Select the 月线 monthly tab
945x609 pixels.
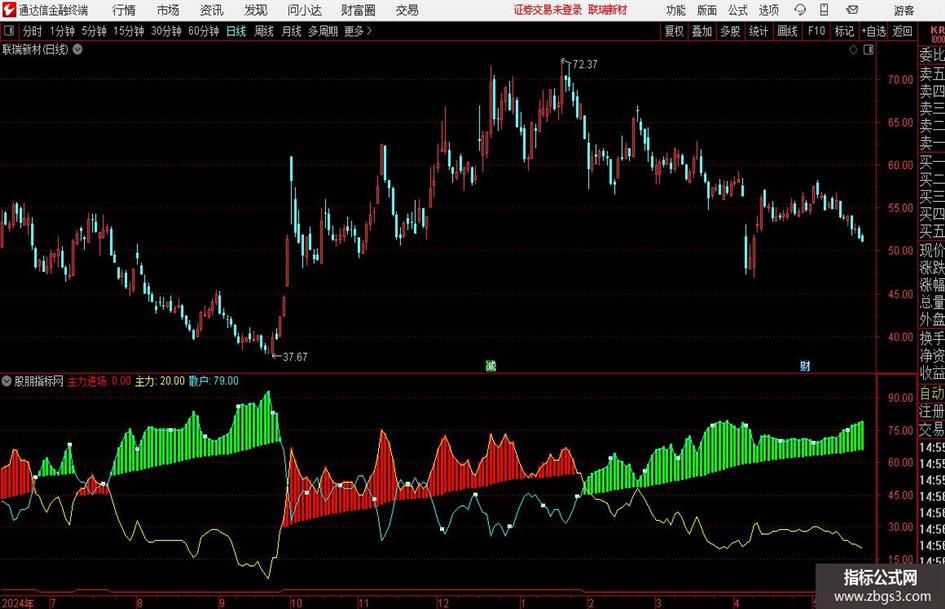click(292, 31)
